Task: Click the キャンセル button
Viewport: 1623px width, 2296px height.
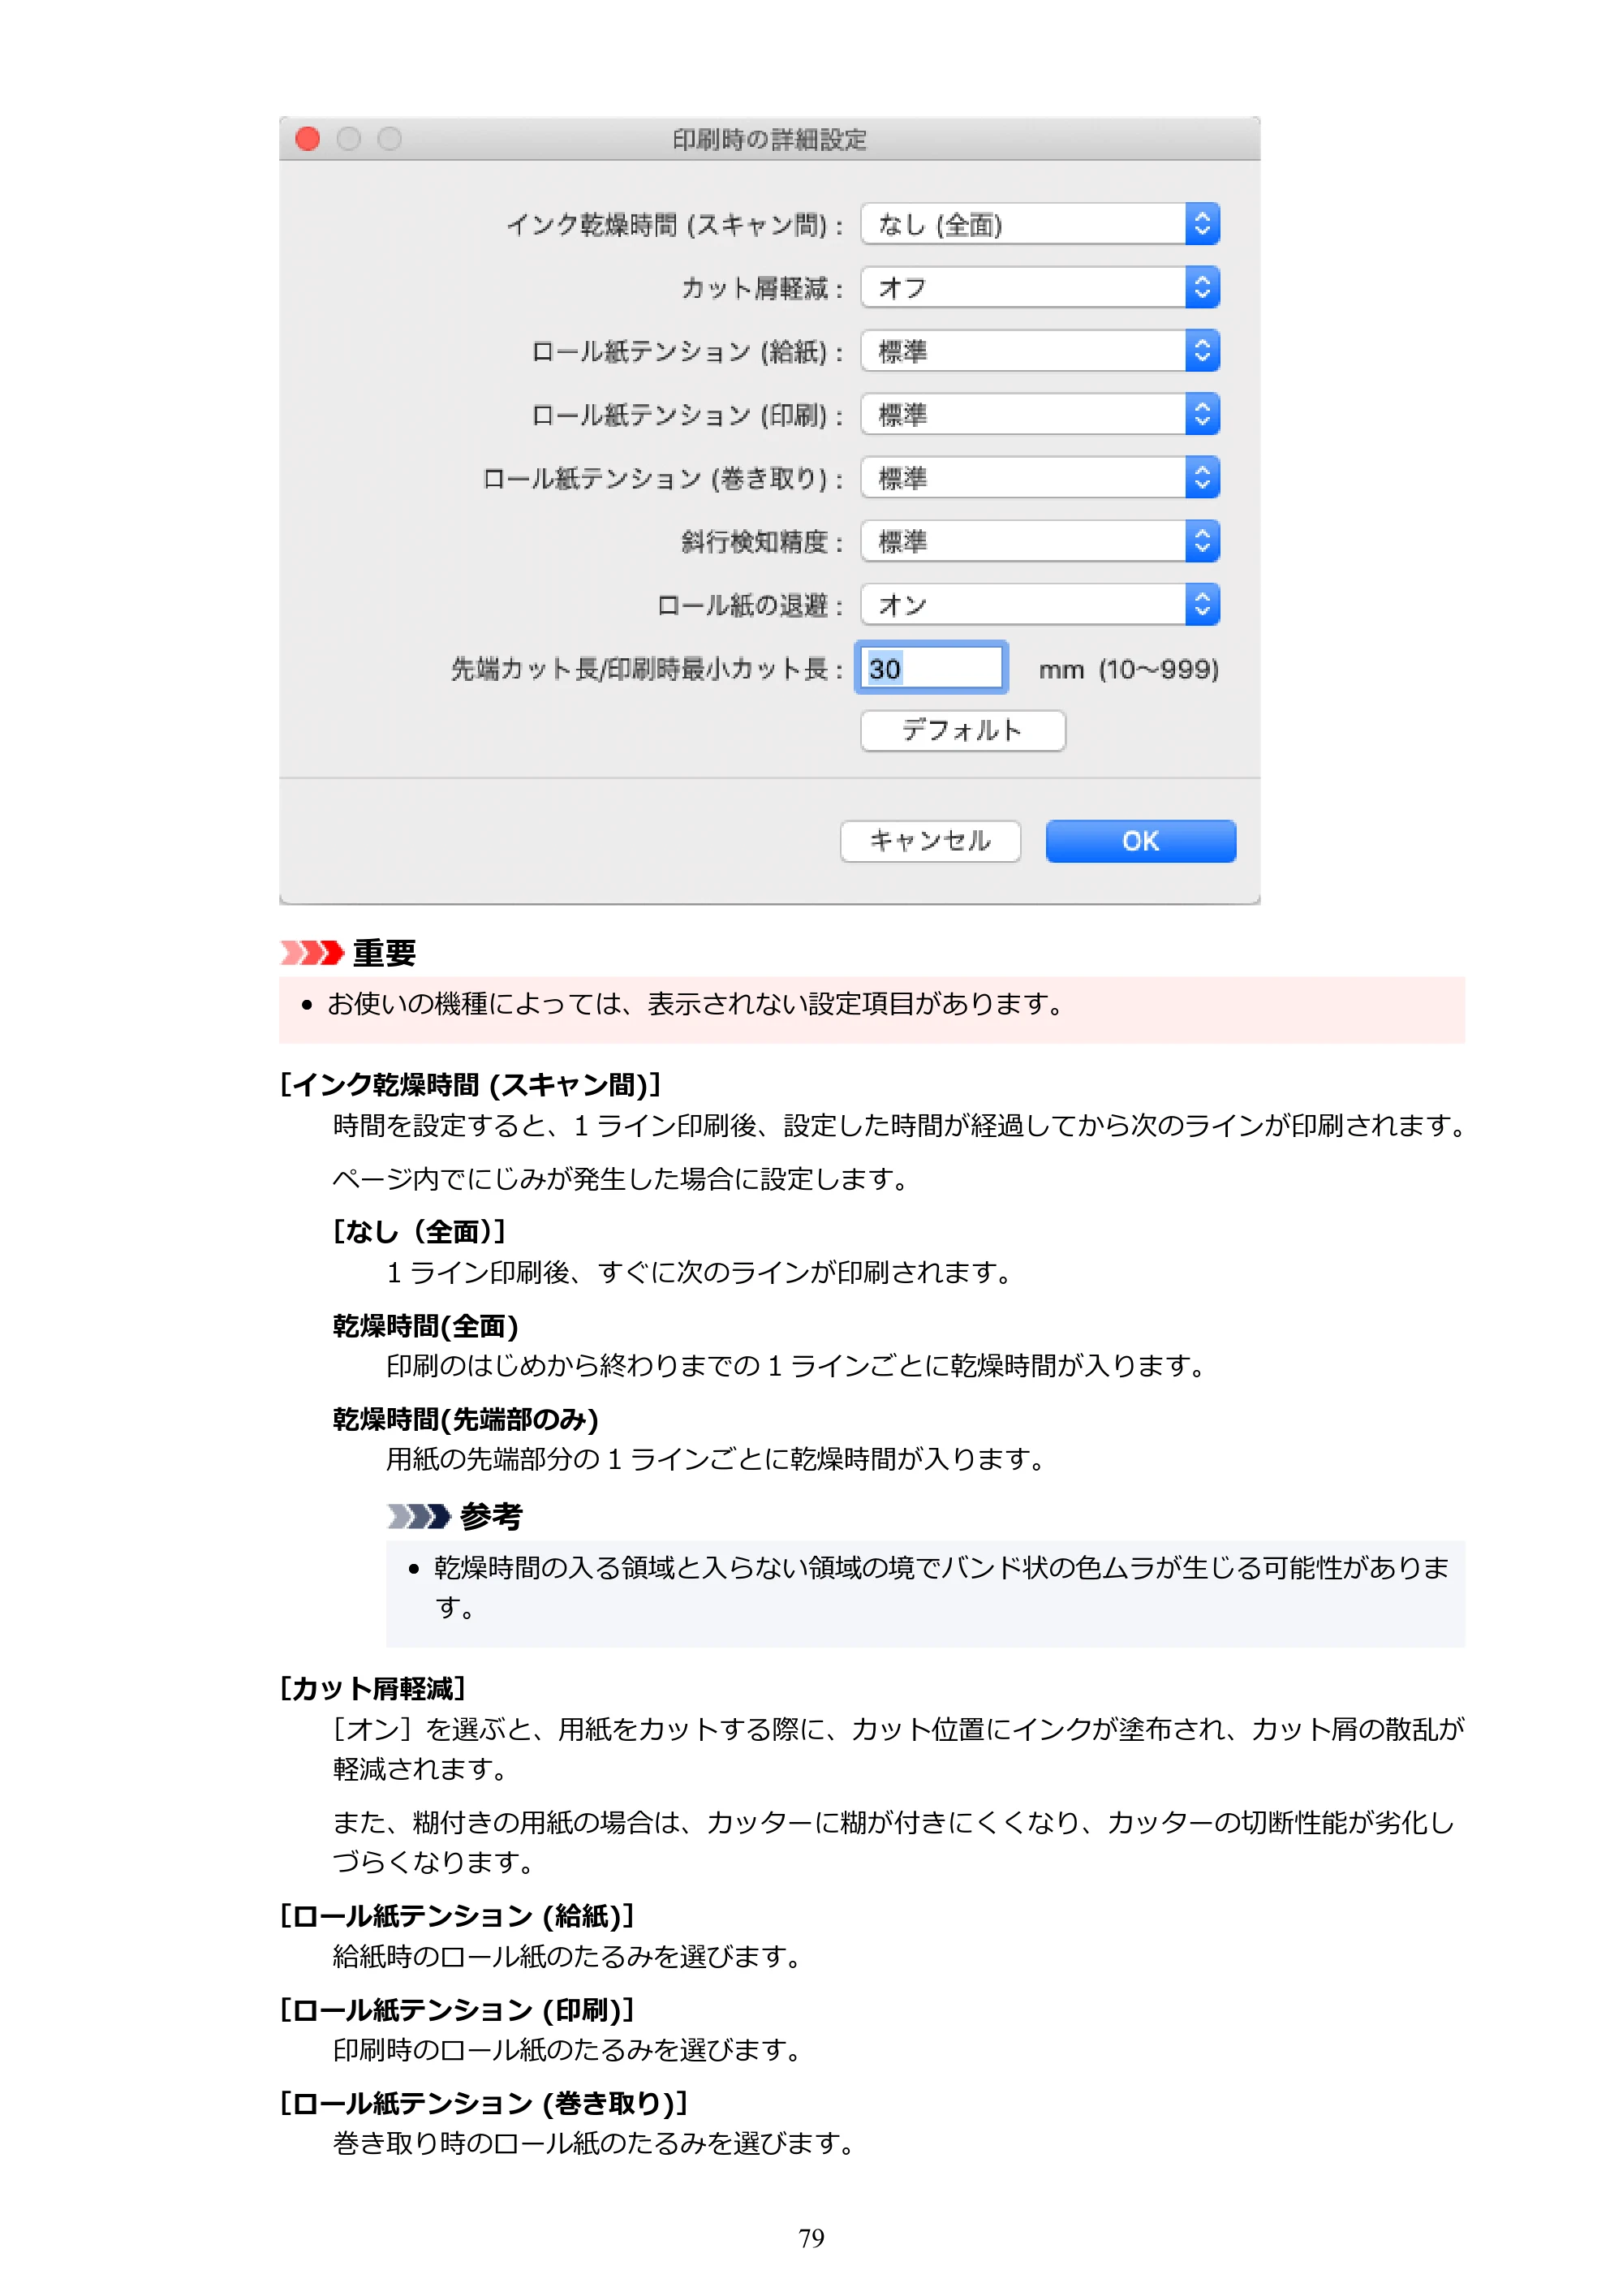Action: [930, 841]
